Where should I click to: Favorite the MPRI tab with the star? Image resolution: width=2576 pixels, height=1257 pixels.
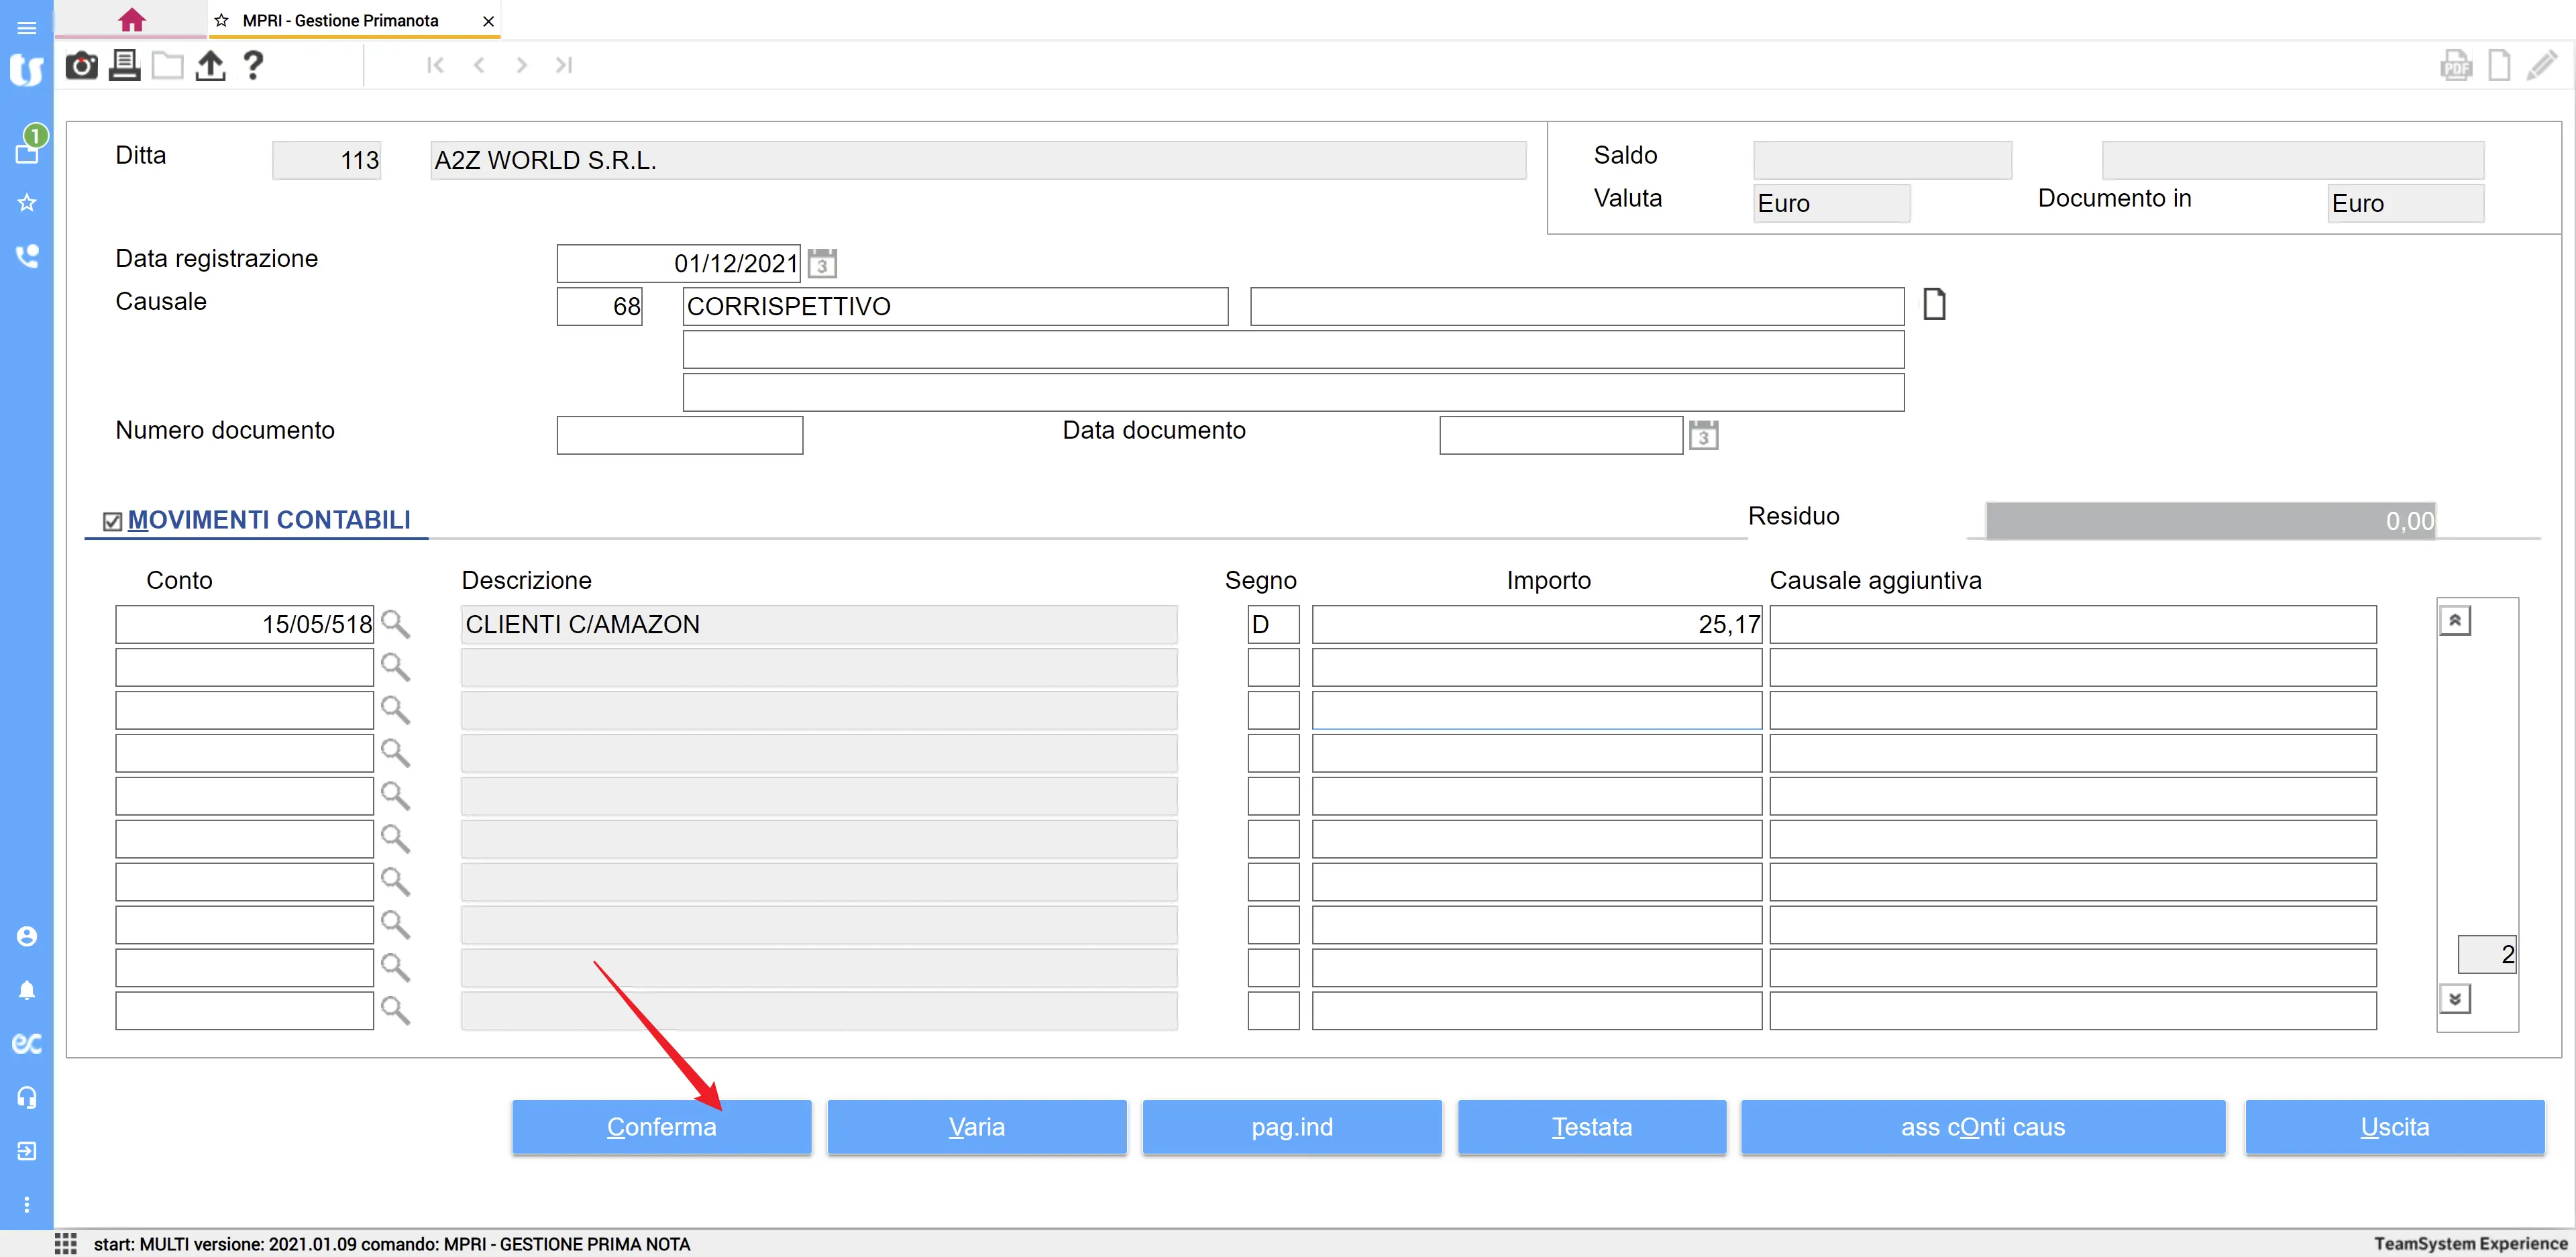[222, 20]
